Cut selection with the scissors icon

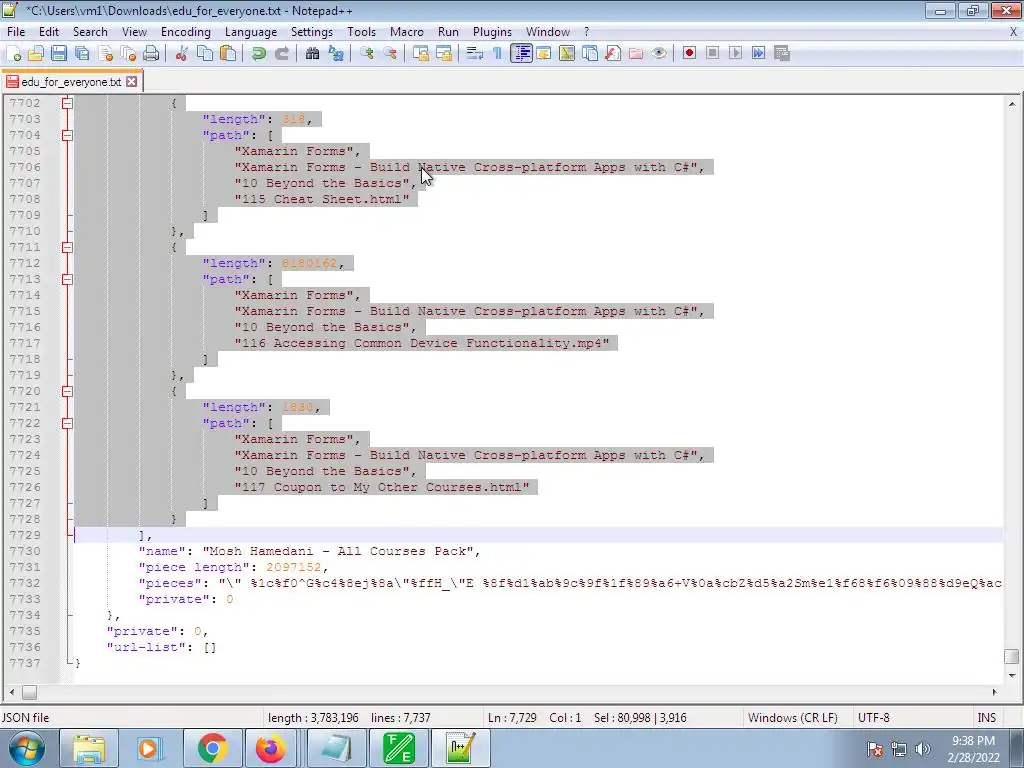(182, 54)
